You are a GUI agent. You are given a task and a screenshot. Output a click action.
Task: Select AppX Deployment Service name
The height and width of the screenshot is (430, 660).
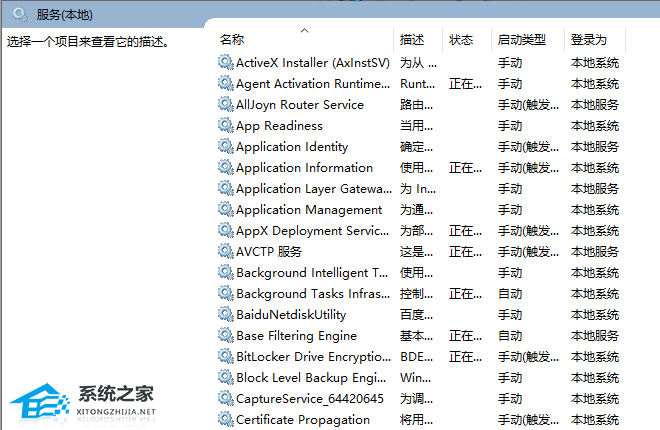click(312, 231)
